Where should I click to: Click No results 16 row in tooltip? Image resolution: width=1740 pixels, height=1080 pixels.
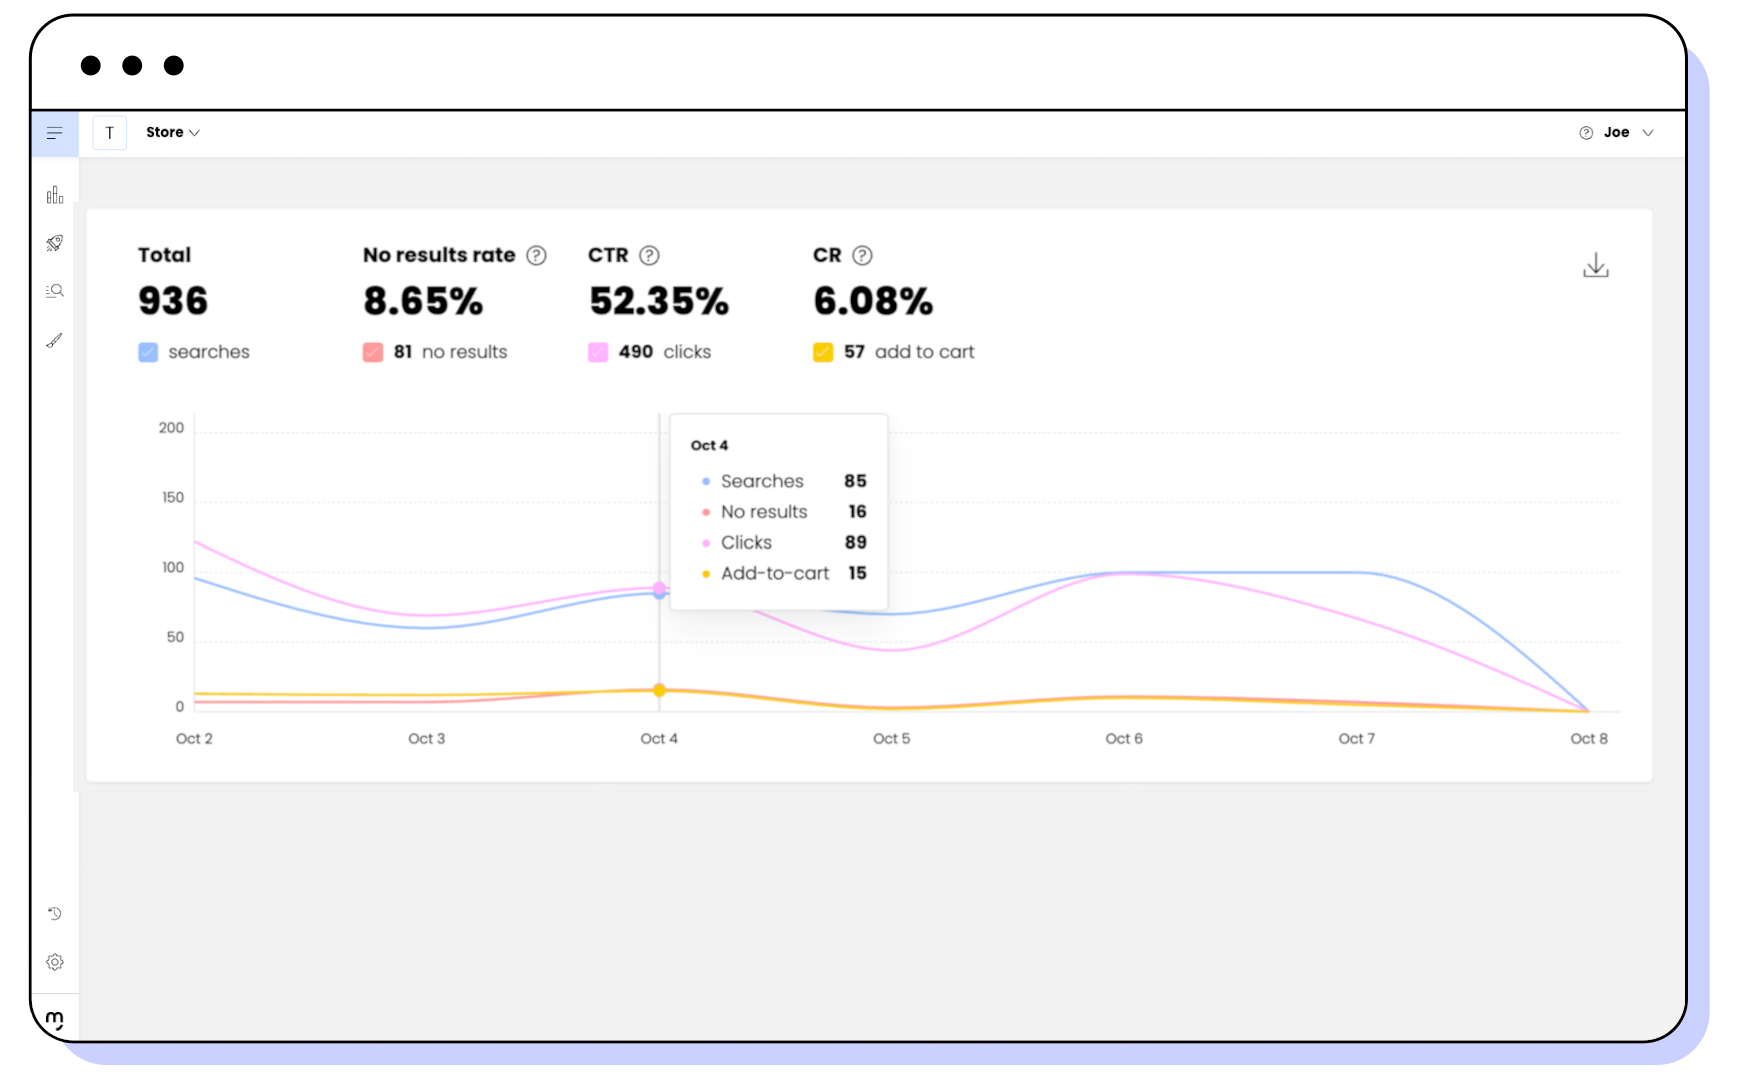pos(784,512)
